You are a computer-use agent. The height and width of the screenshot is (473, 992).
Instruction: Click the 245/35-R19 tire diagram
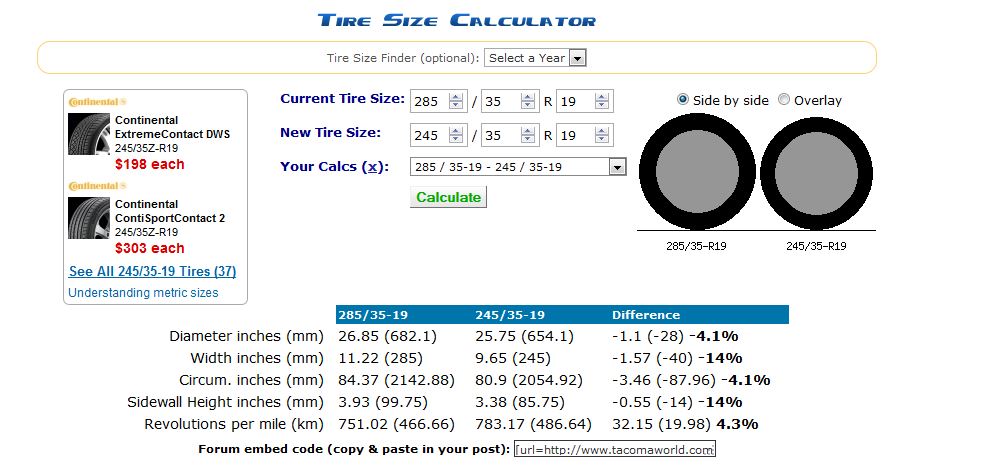[x=815, y=173]
